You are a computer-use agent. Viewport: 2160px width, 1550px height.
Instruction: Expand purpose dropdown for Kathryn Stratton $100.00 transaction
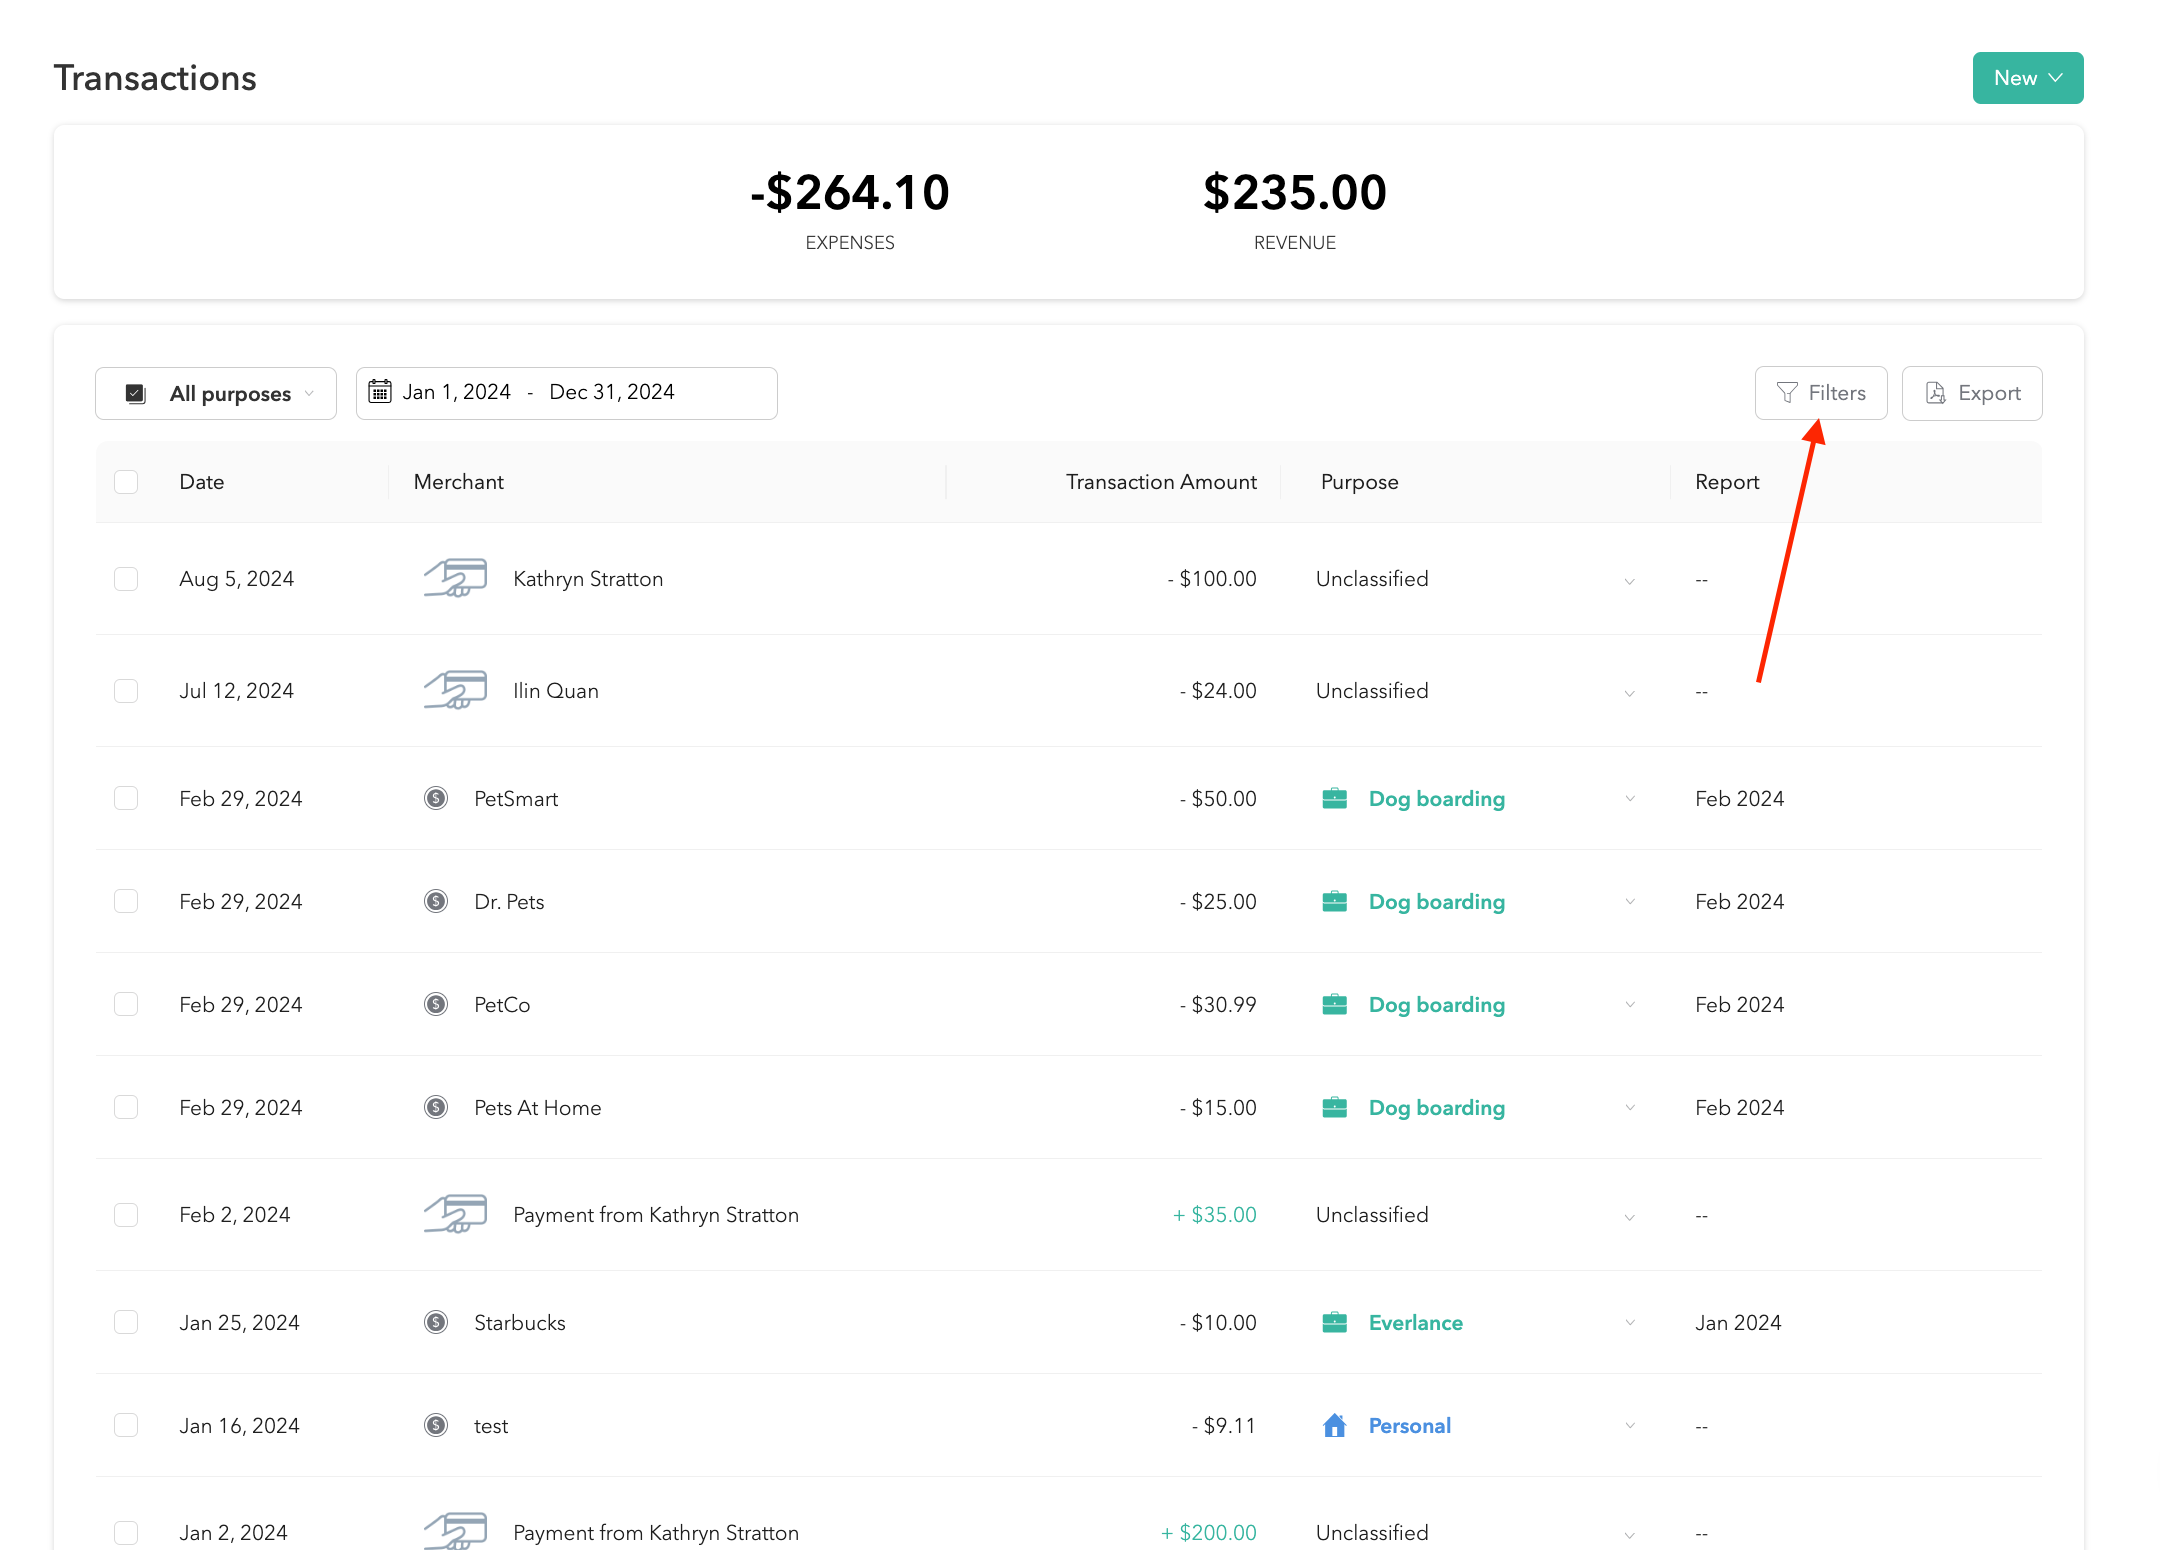pos(1629,581)
